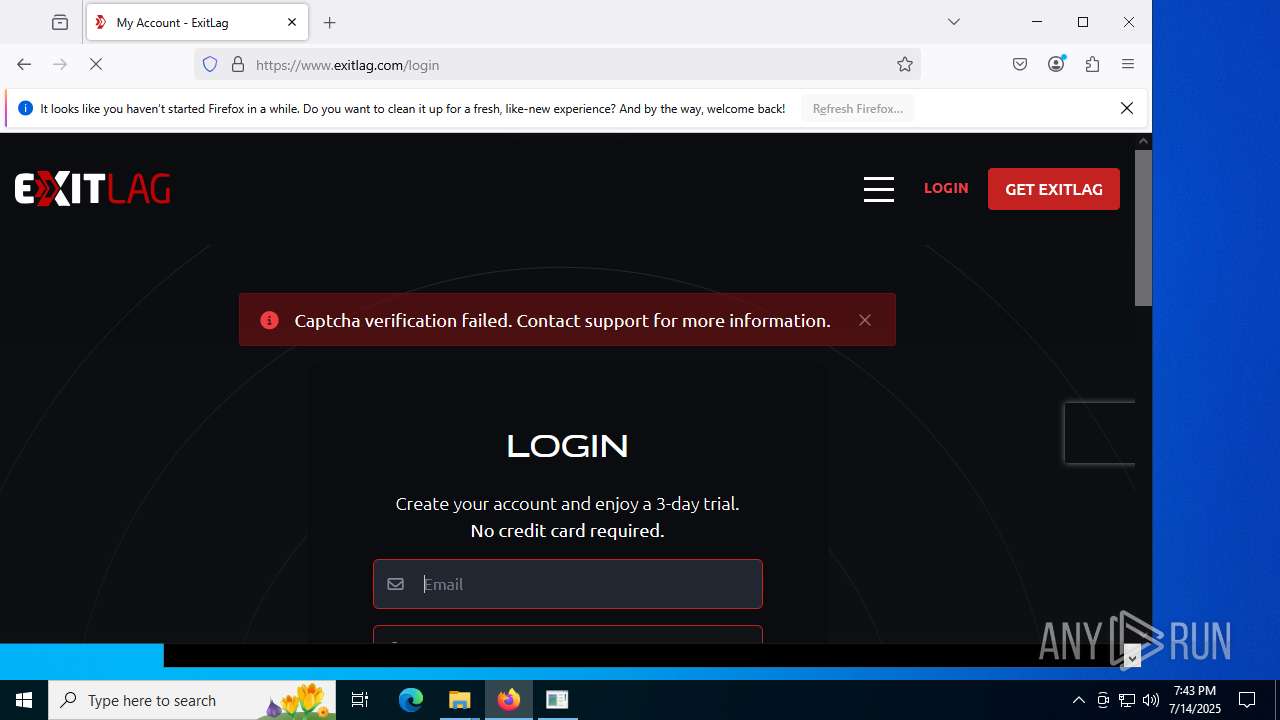Click the taskbar search box
Screen dimensions: 1280x720
pos(192,700)
